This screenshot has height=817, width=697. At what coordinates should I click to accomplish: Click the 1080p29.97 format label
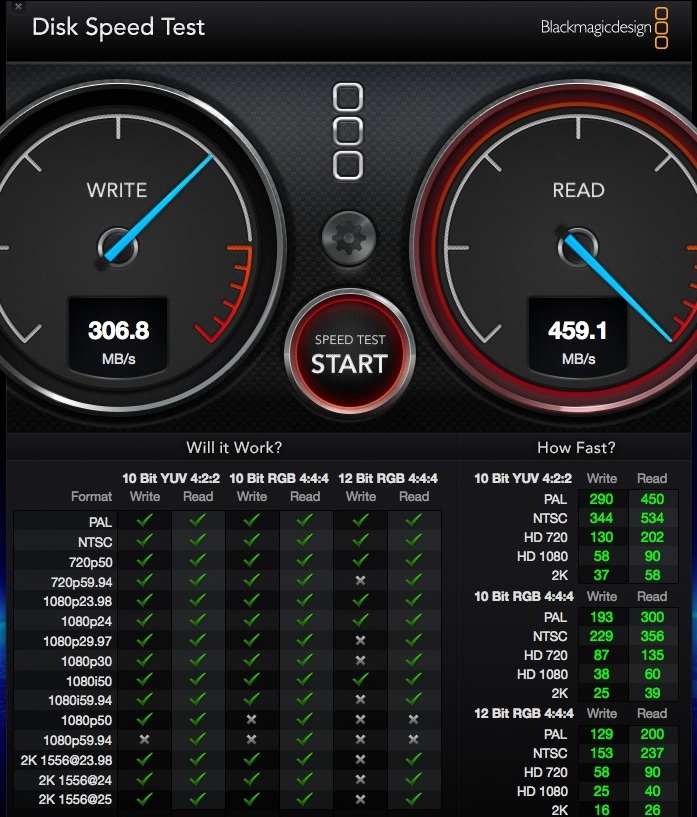tap(78, 641)
